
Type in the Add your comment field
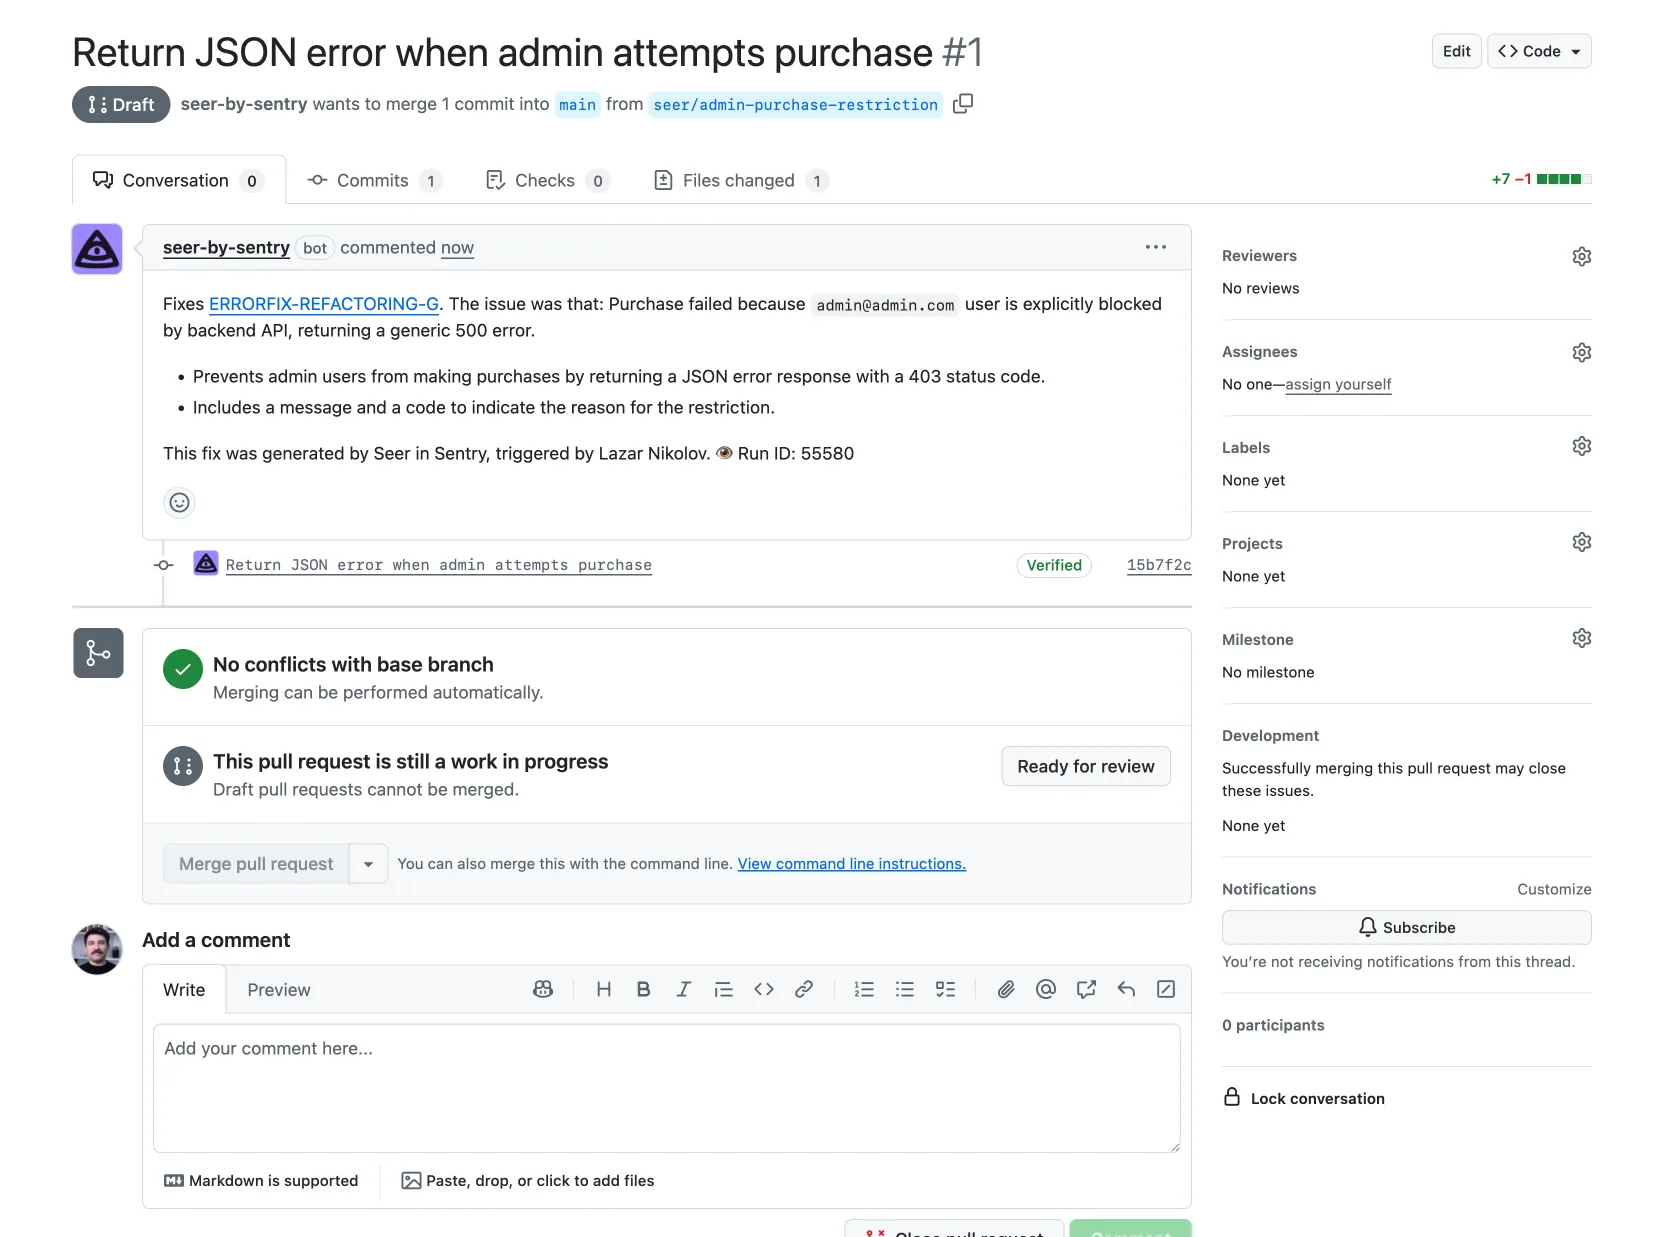click(666, 1087)
